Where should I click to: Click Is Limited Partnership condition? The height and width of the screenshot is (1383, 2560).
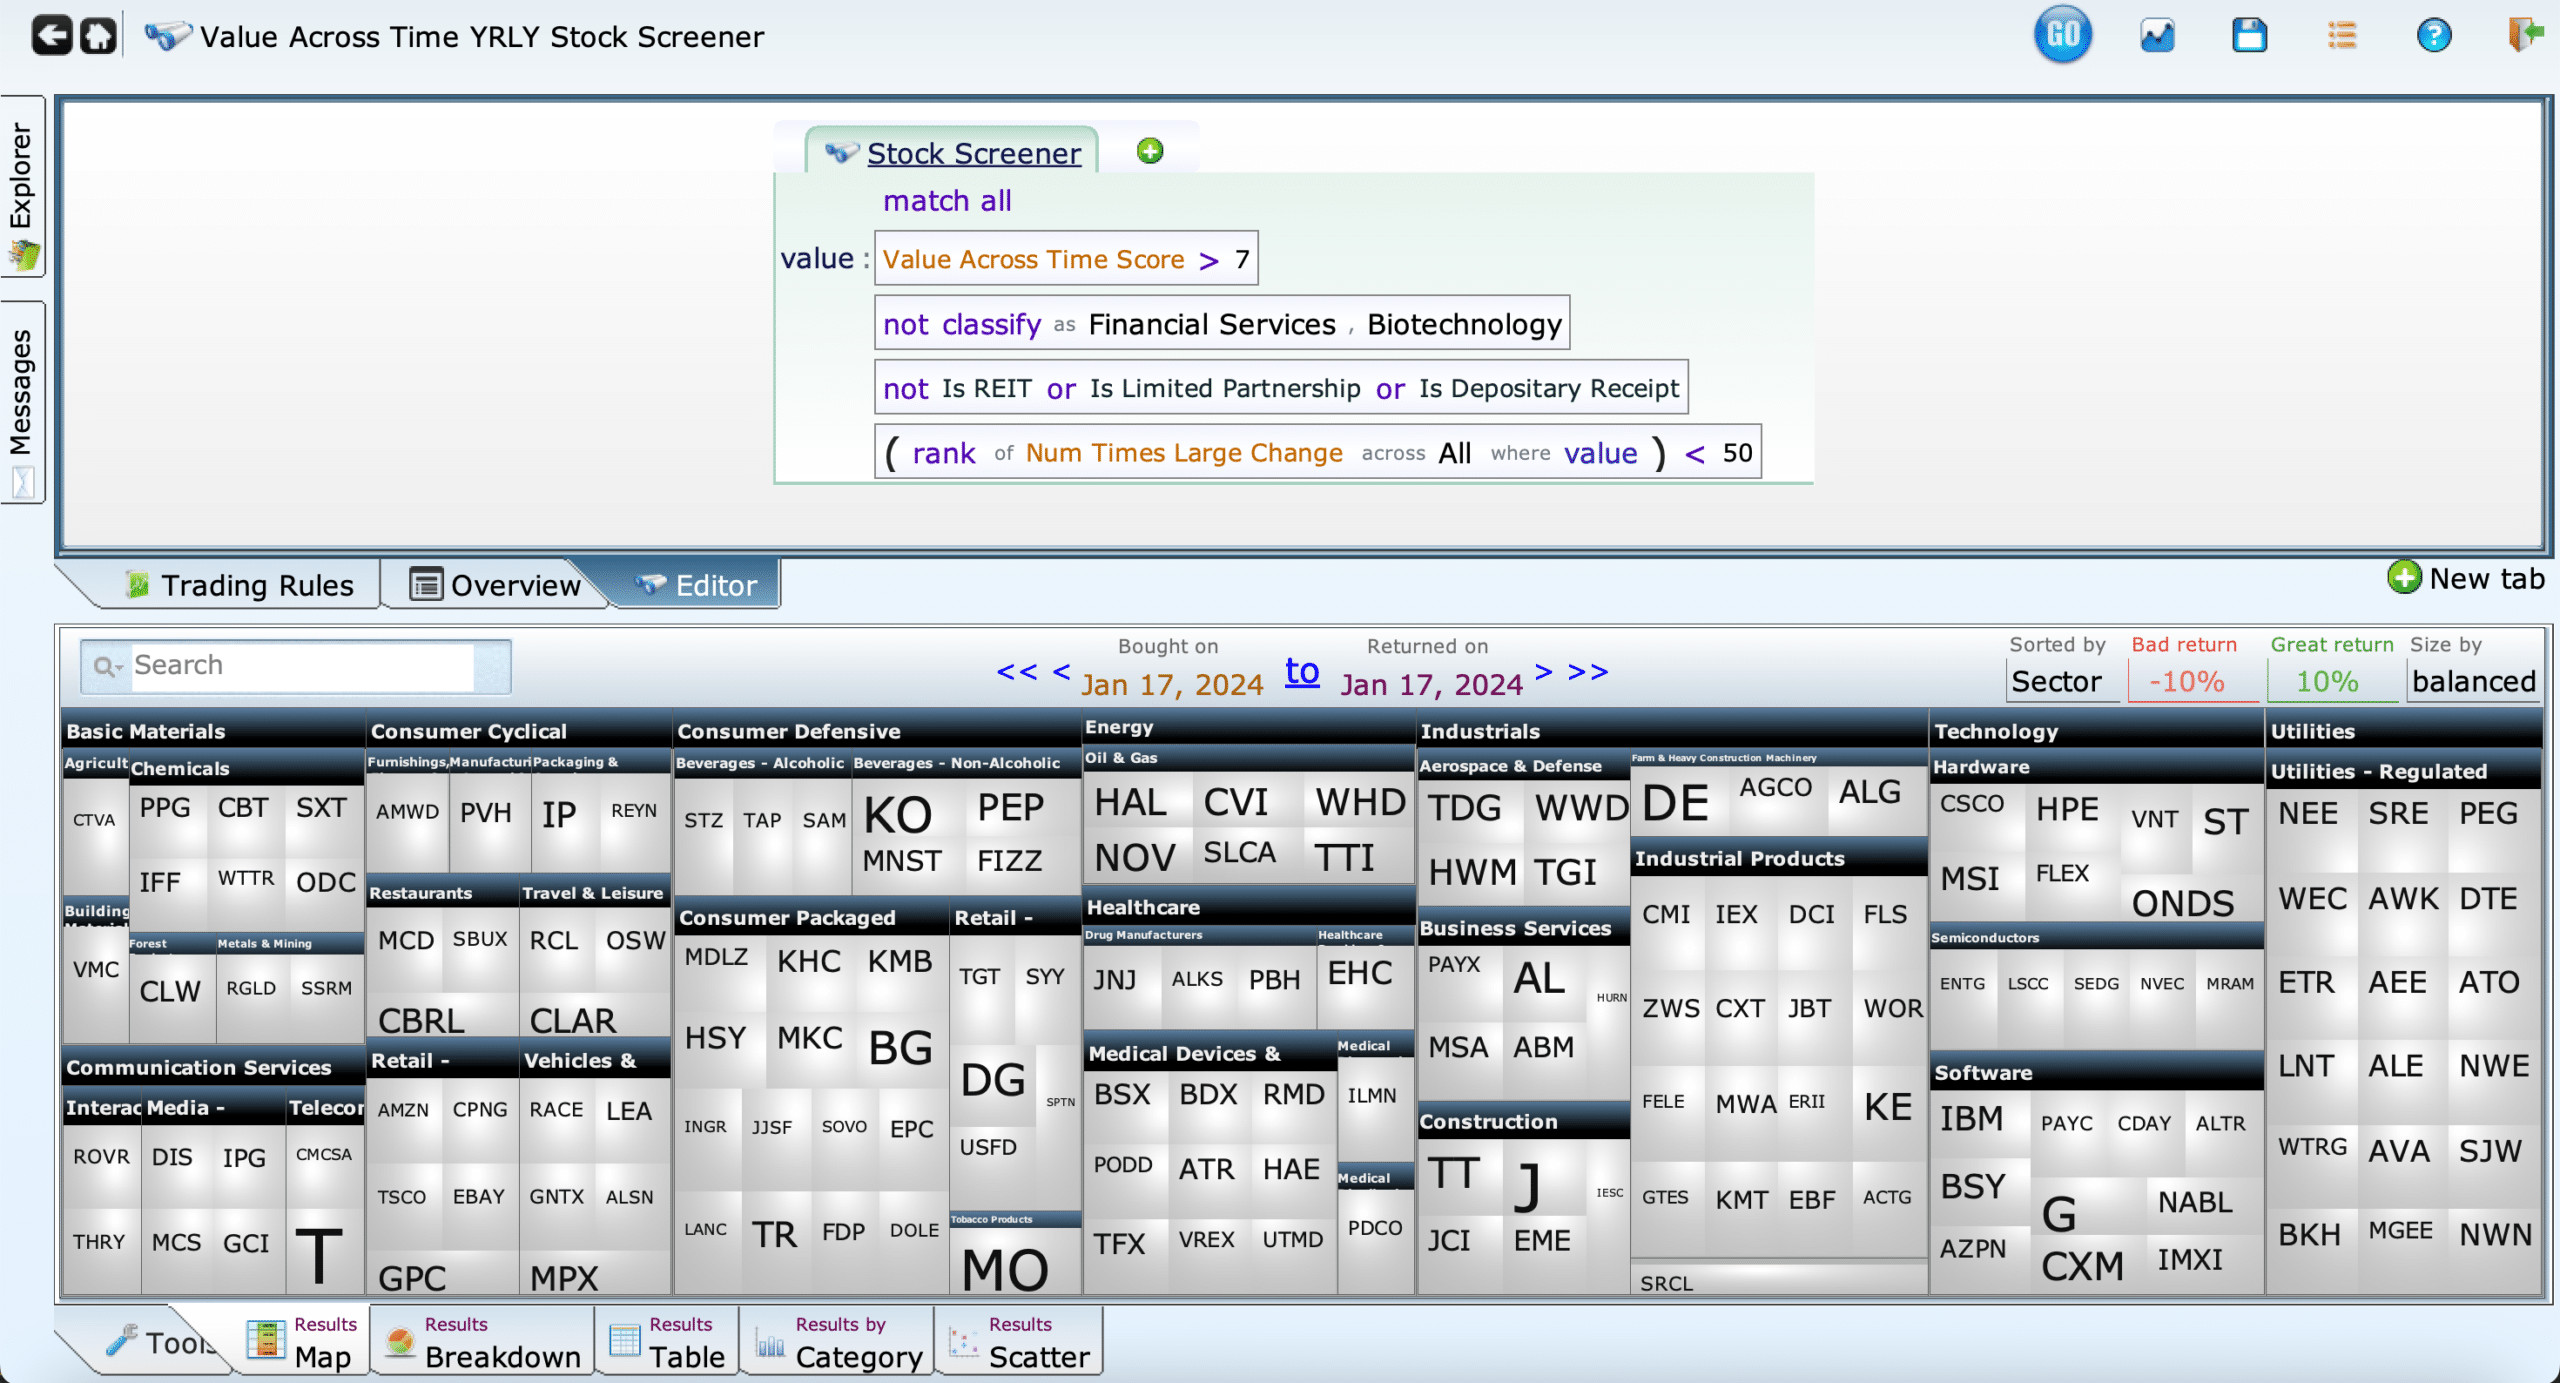click(x=1225, y=388)
